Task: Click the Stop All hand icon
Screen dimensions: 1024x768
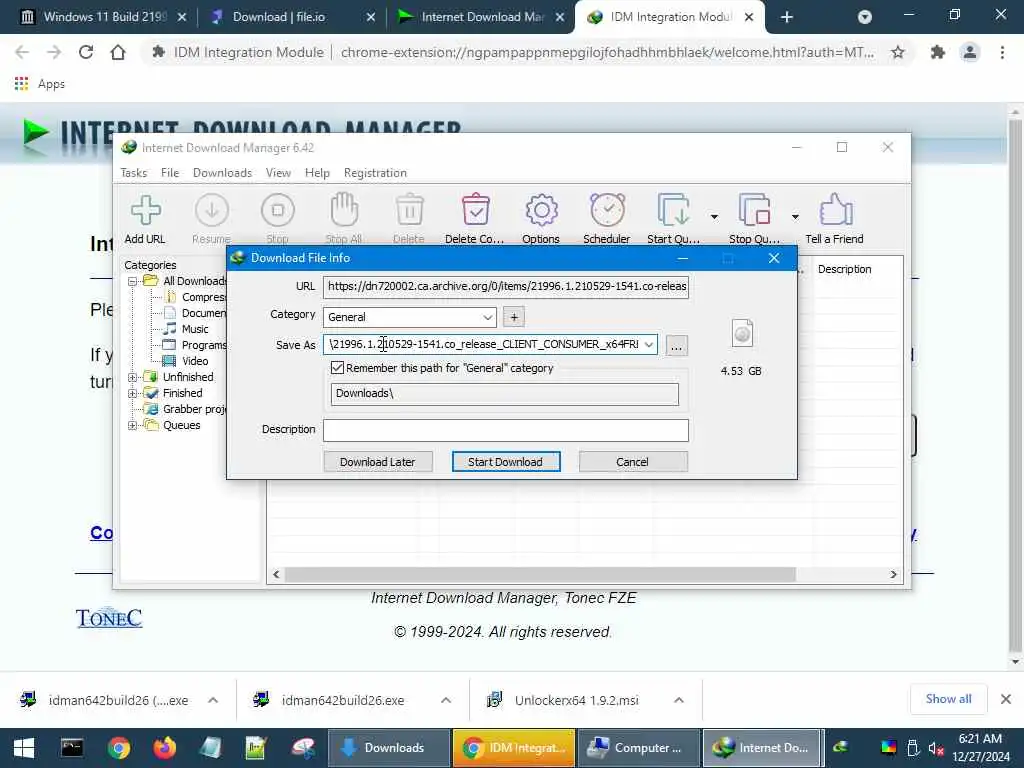Action: click(x=344, y=210)
